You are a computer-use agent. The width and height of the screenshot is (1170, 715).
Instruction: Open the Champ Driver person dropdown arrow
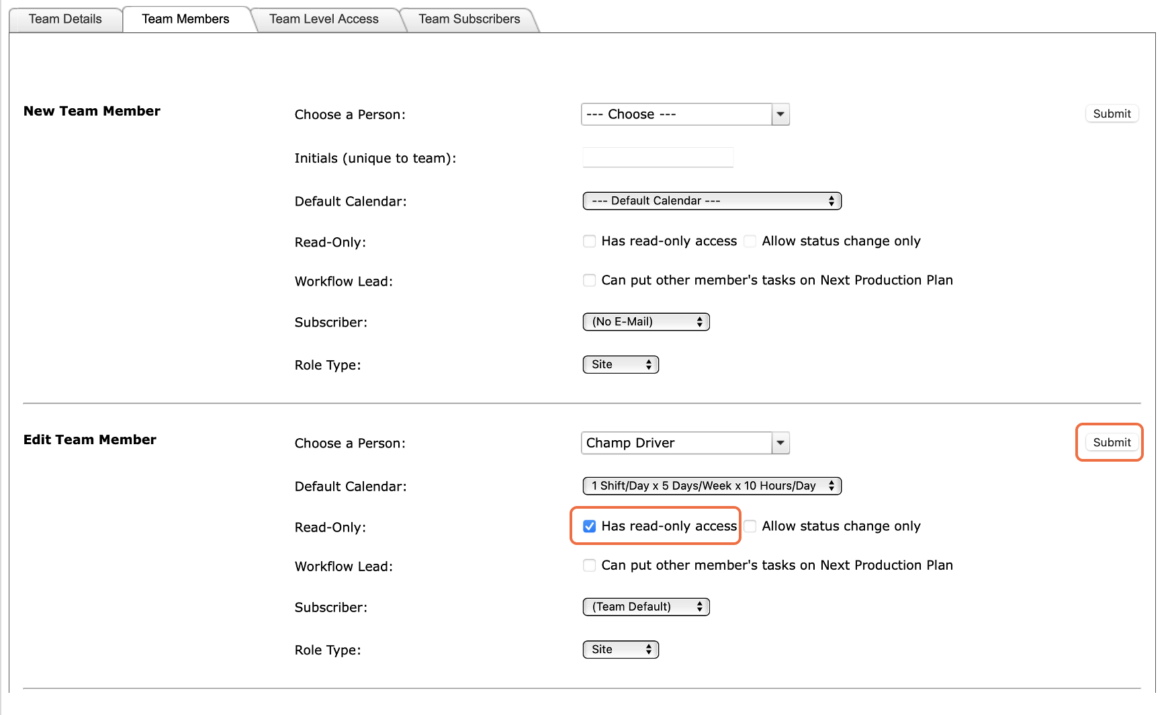click(x=780, y=443)
